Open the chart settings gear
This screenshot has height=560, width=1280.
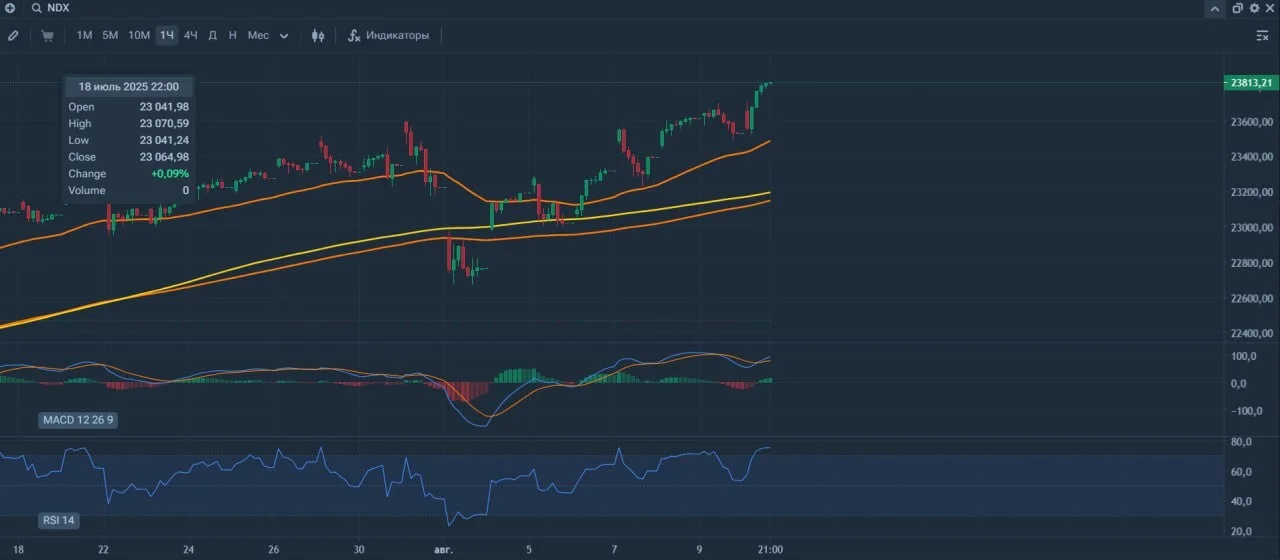pos(1254,8)
